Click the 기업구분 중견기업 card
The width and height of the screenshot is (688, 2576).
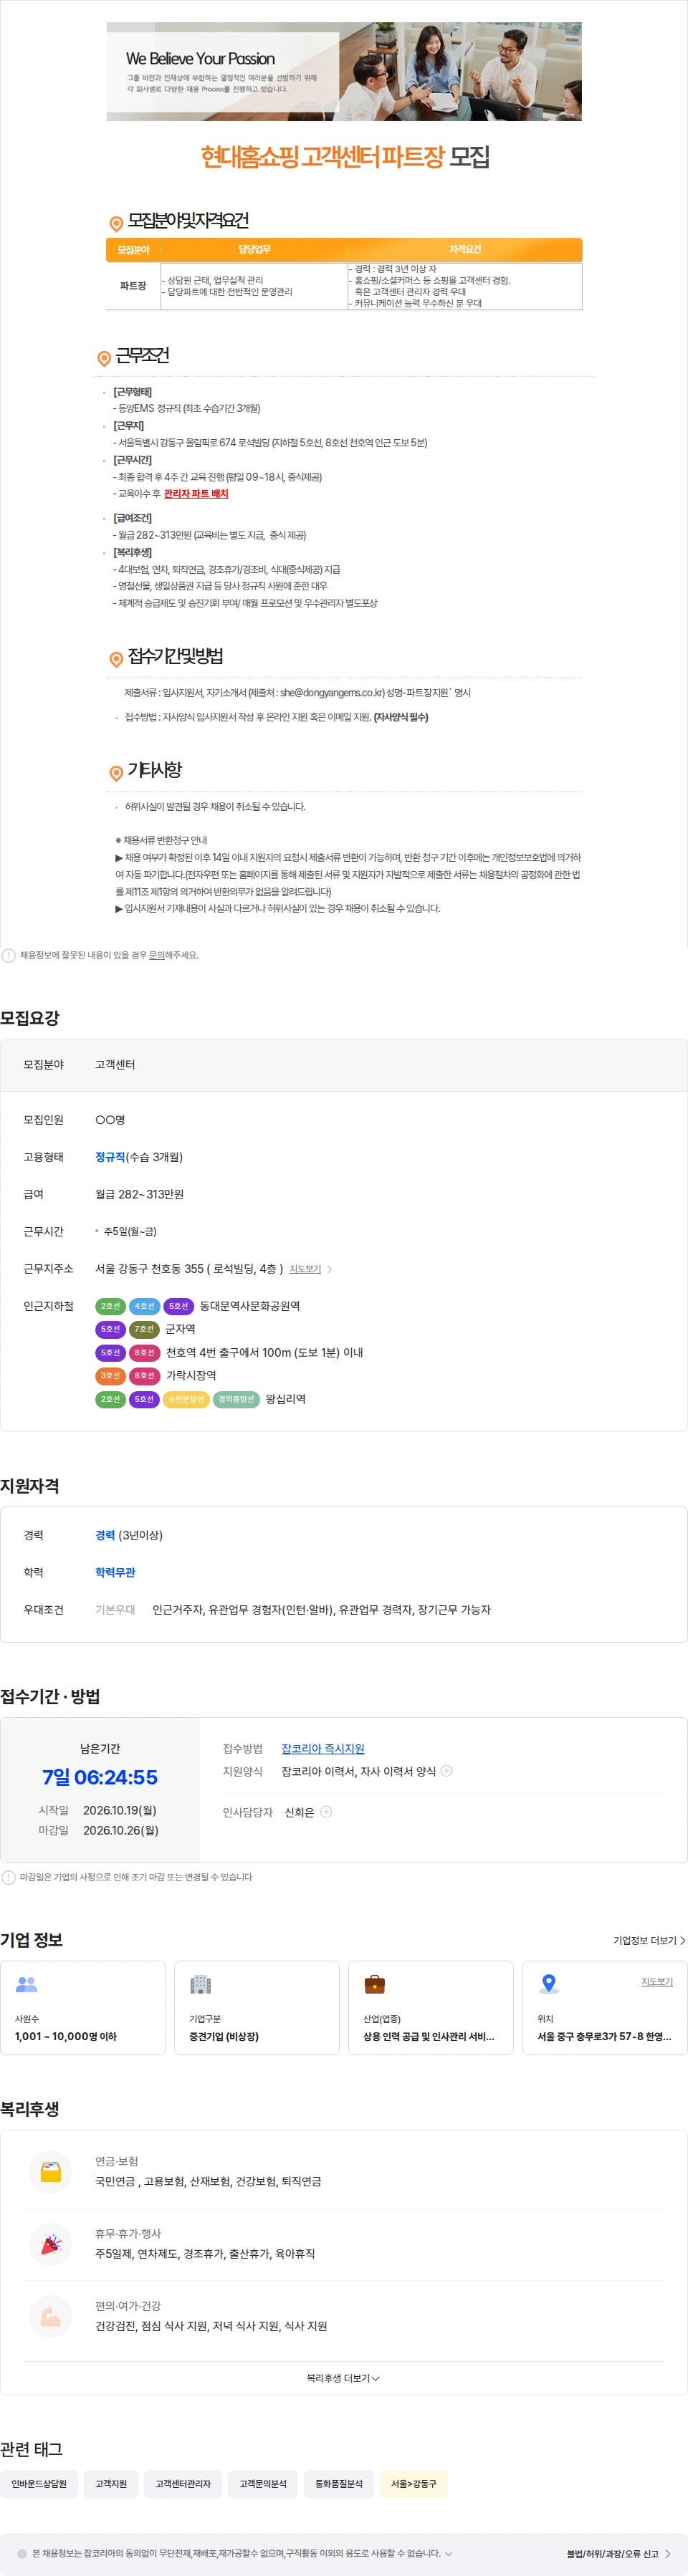256,2008
